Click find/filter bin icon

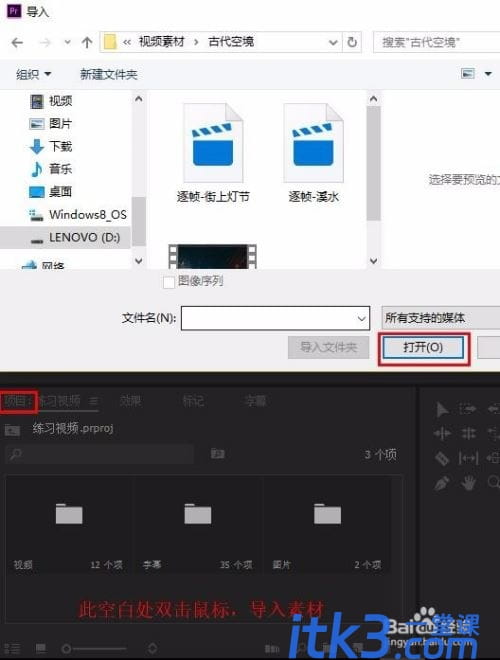(218, 454)
